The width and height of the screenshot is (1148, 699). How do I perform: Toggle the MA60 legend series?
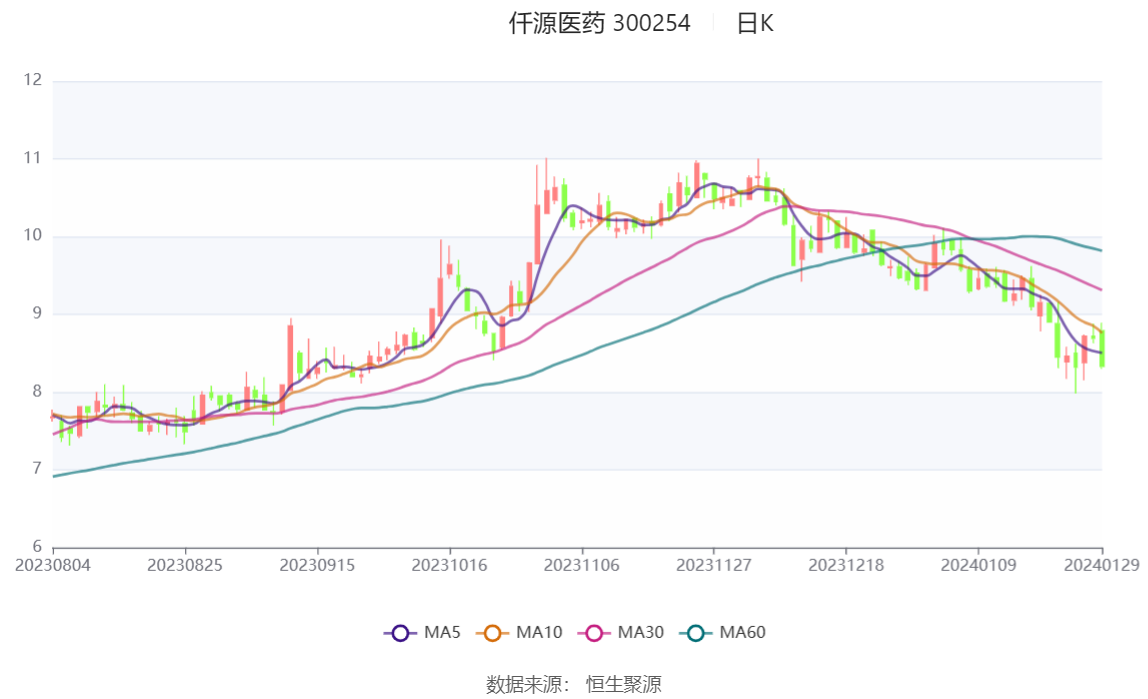[x=723, y=632]
